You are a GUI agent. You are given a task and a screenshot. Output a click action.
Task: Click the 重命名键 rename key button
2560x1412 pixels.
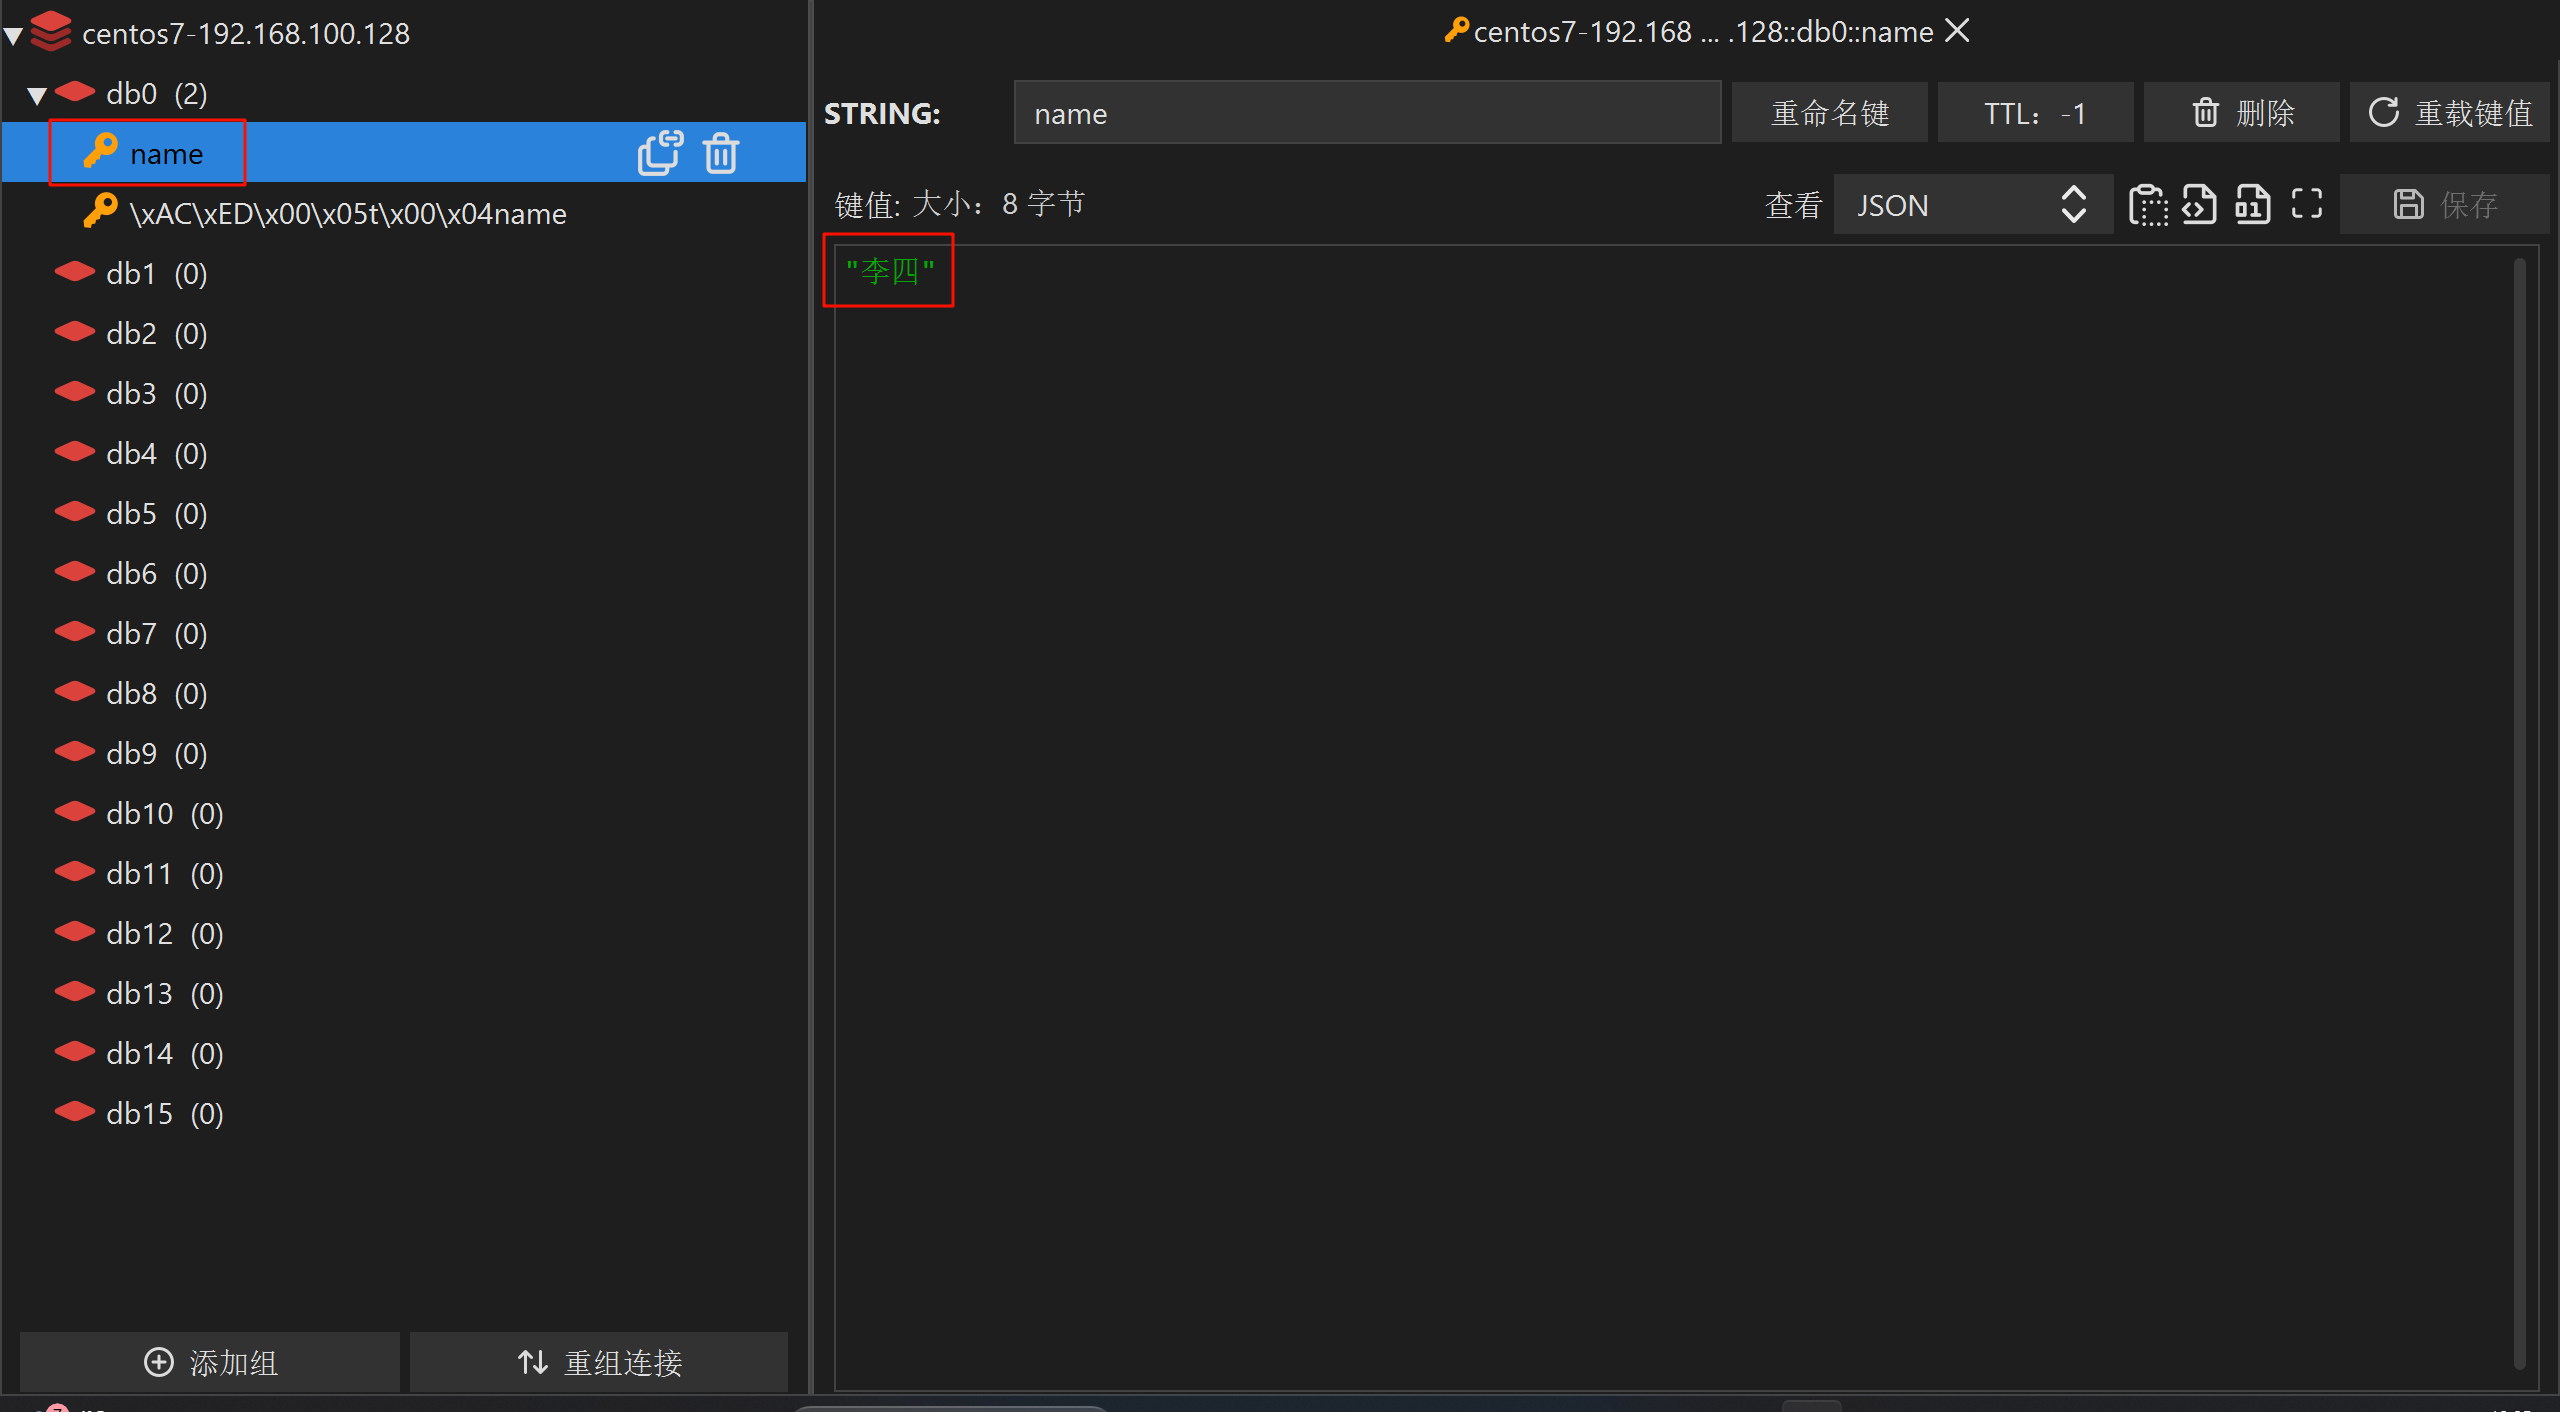pyautogui.click(x=1829, y=113)
